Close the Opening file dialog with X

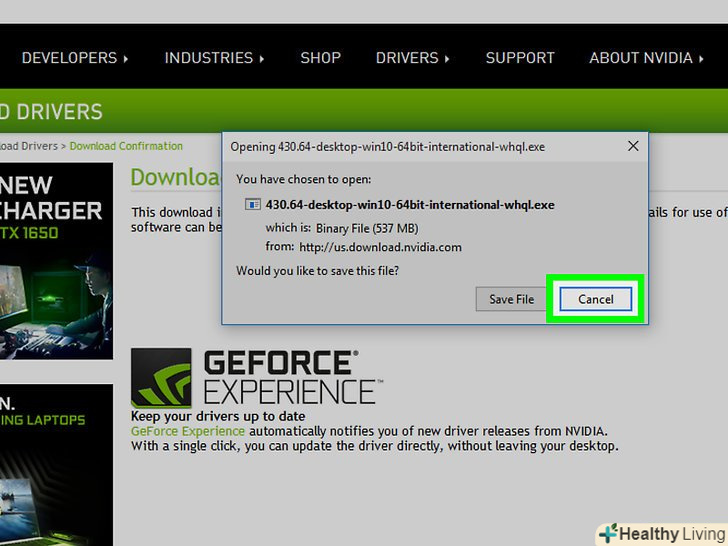coord(633,146)
